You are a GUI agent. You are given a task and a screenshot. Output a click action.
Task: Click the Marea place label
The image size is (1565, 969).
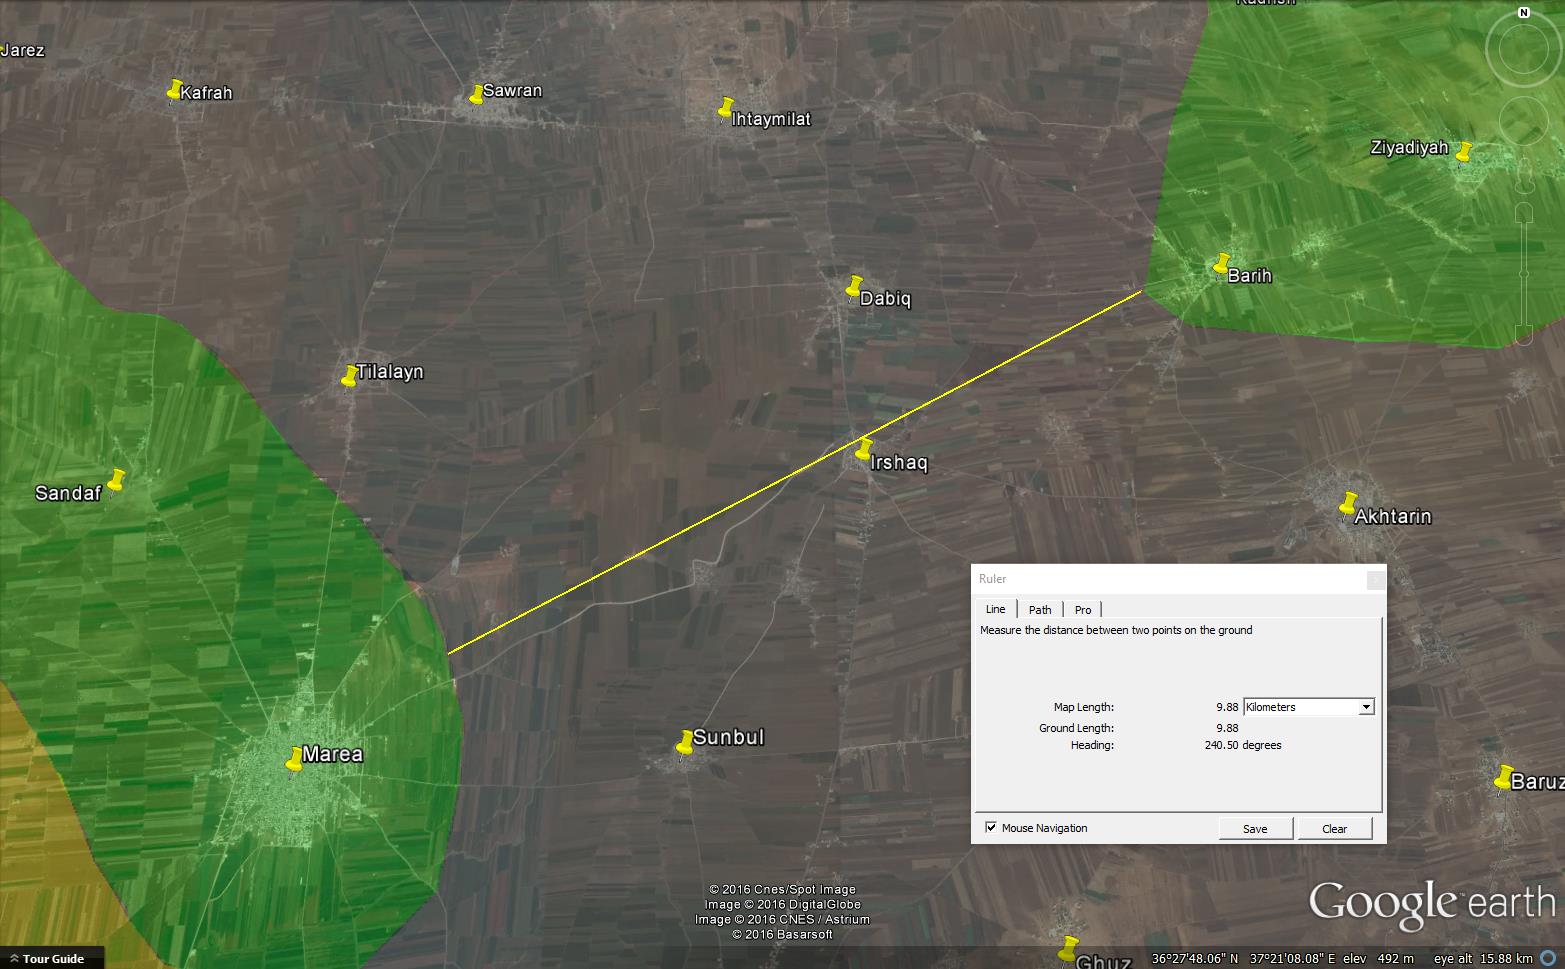[332, 754]
